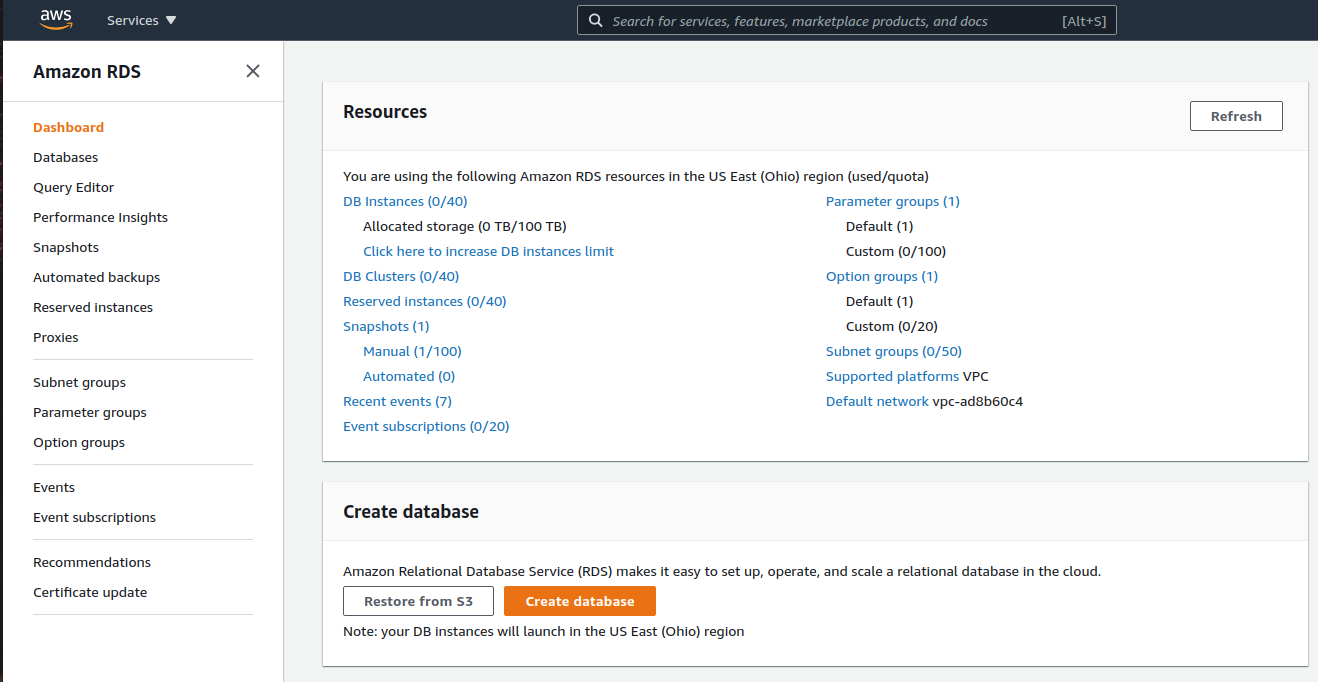
Task: Open the Manual (1/100) snapshots link
Action: [412, 351]
